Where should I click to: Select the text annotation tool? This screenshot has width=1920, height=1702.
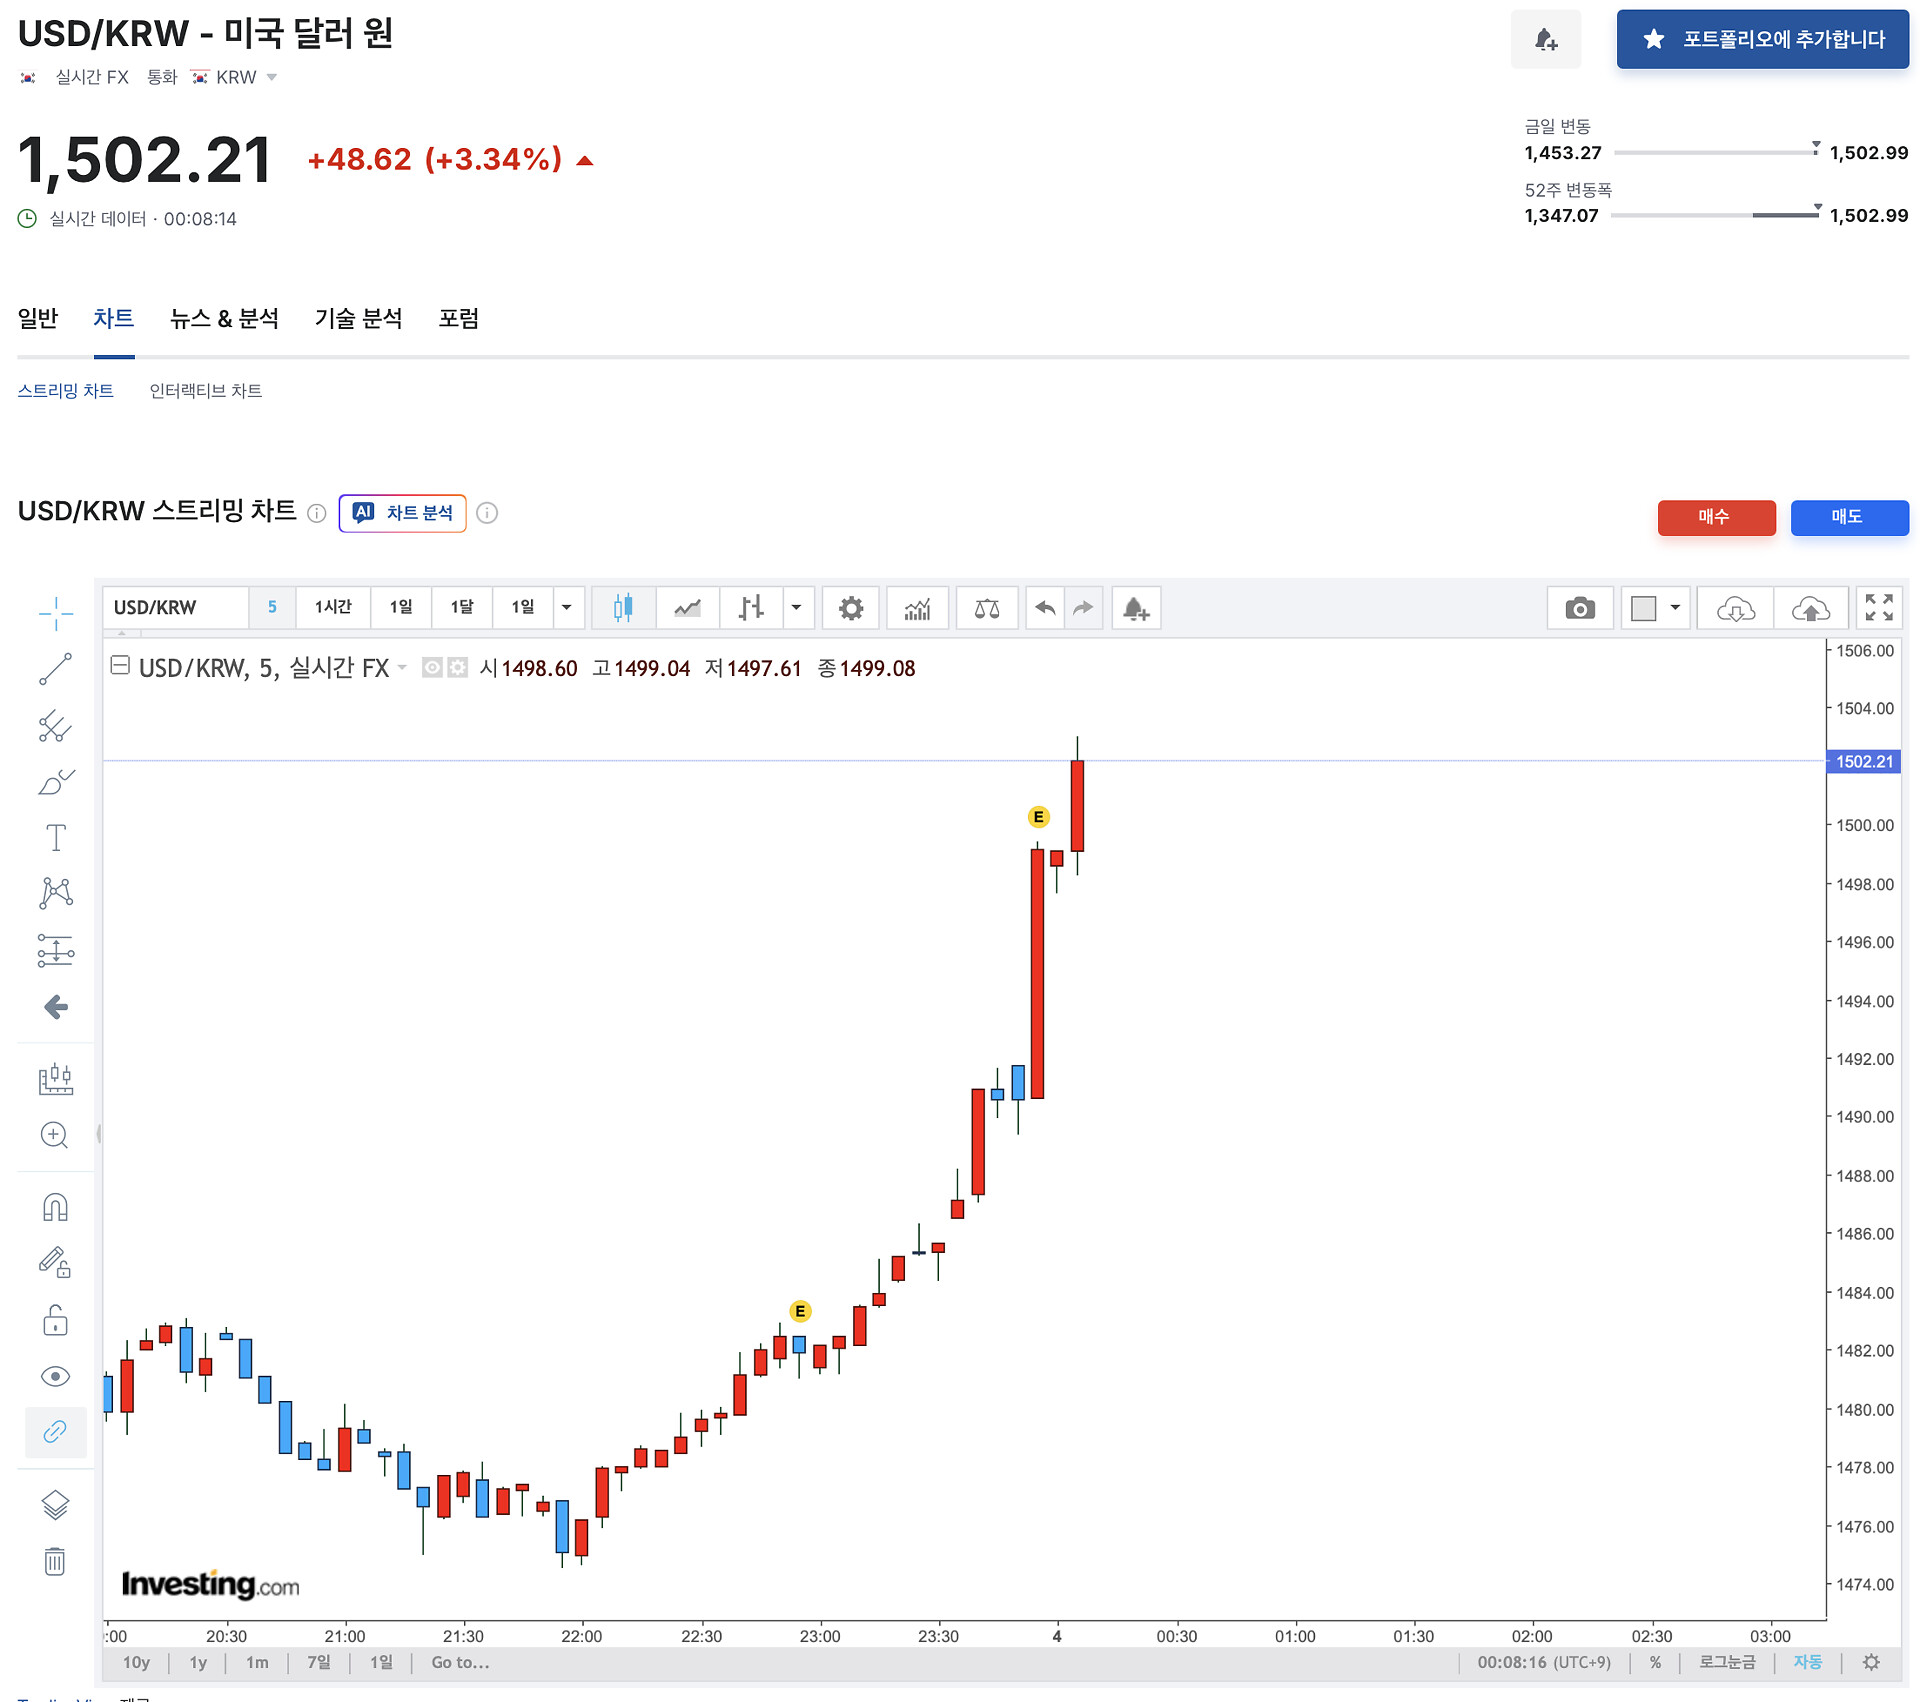tap(55, 837)
